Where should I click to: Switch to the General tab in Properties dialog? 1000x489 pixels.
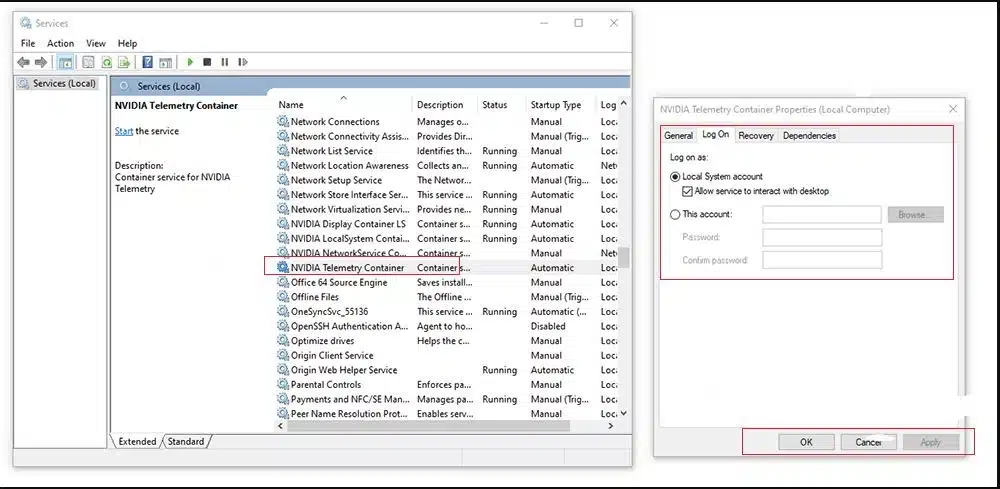[679, 136]
